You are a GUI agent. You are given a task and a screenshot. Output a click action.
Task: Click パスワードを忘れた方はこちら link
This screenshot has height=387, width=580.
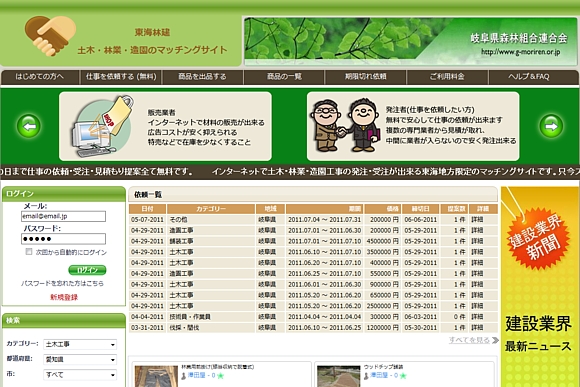[x=62, y=283]
